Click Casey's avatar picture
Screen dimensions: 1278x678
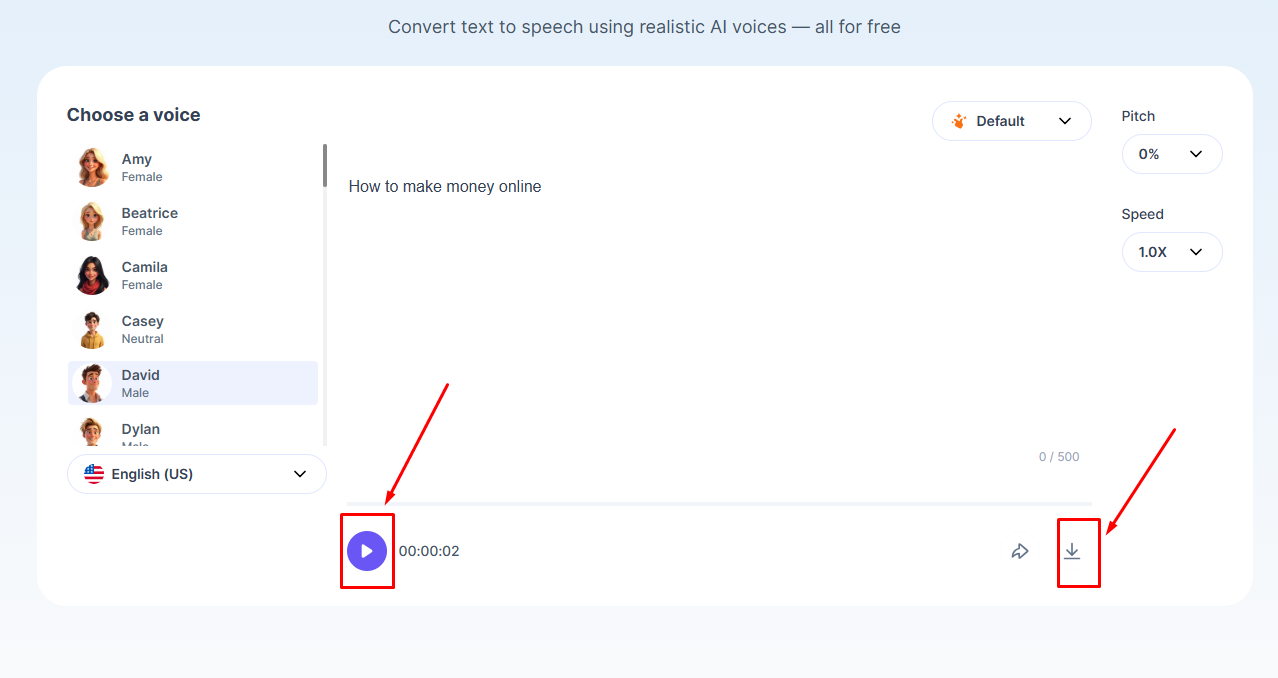point(91,329)
